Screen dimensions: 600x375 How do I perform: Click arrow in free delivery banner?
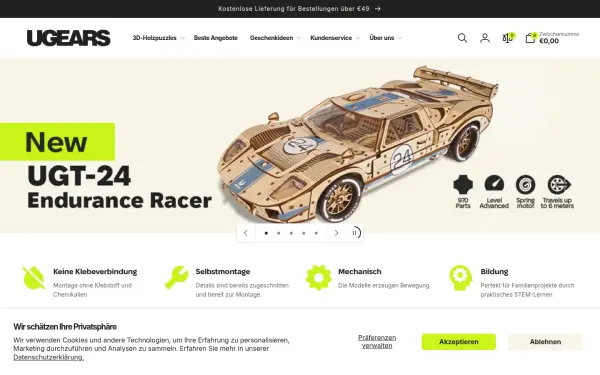click(x=378, y=9)
